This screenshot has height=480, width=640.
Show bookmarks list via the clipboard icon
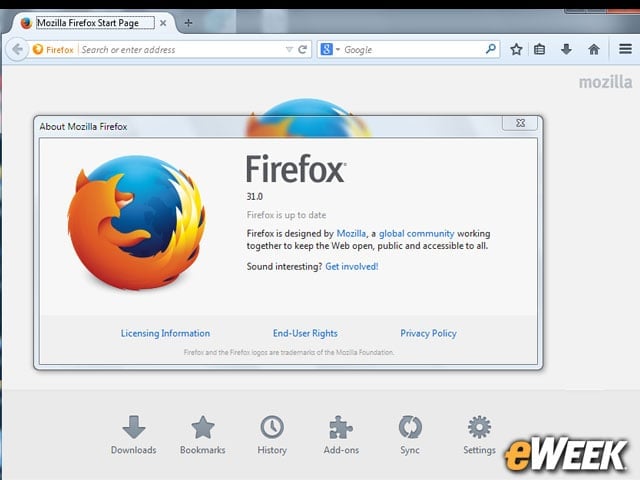coord(540,49)
